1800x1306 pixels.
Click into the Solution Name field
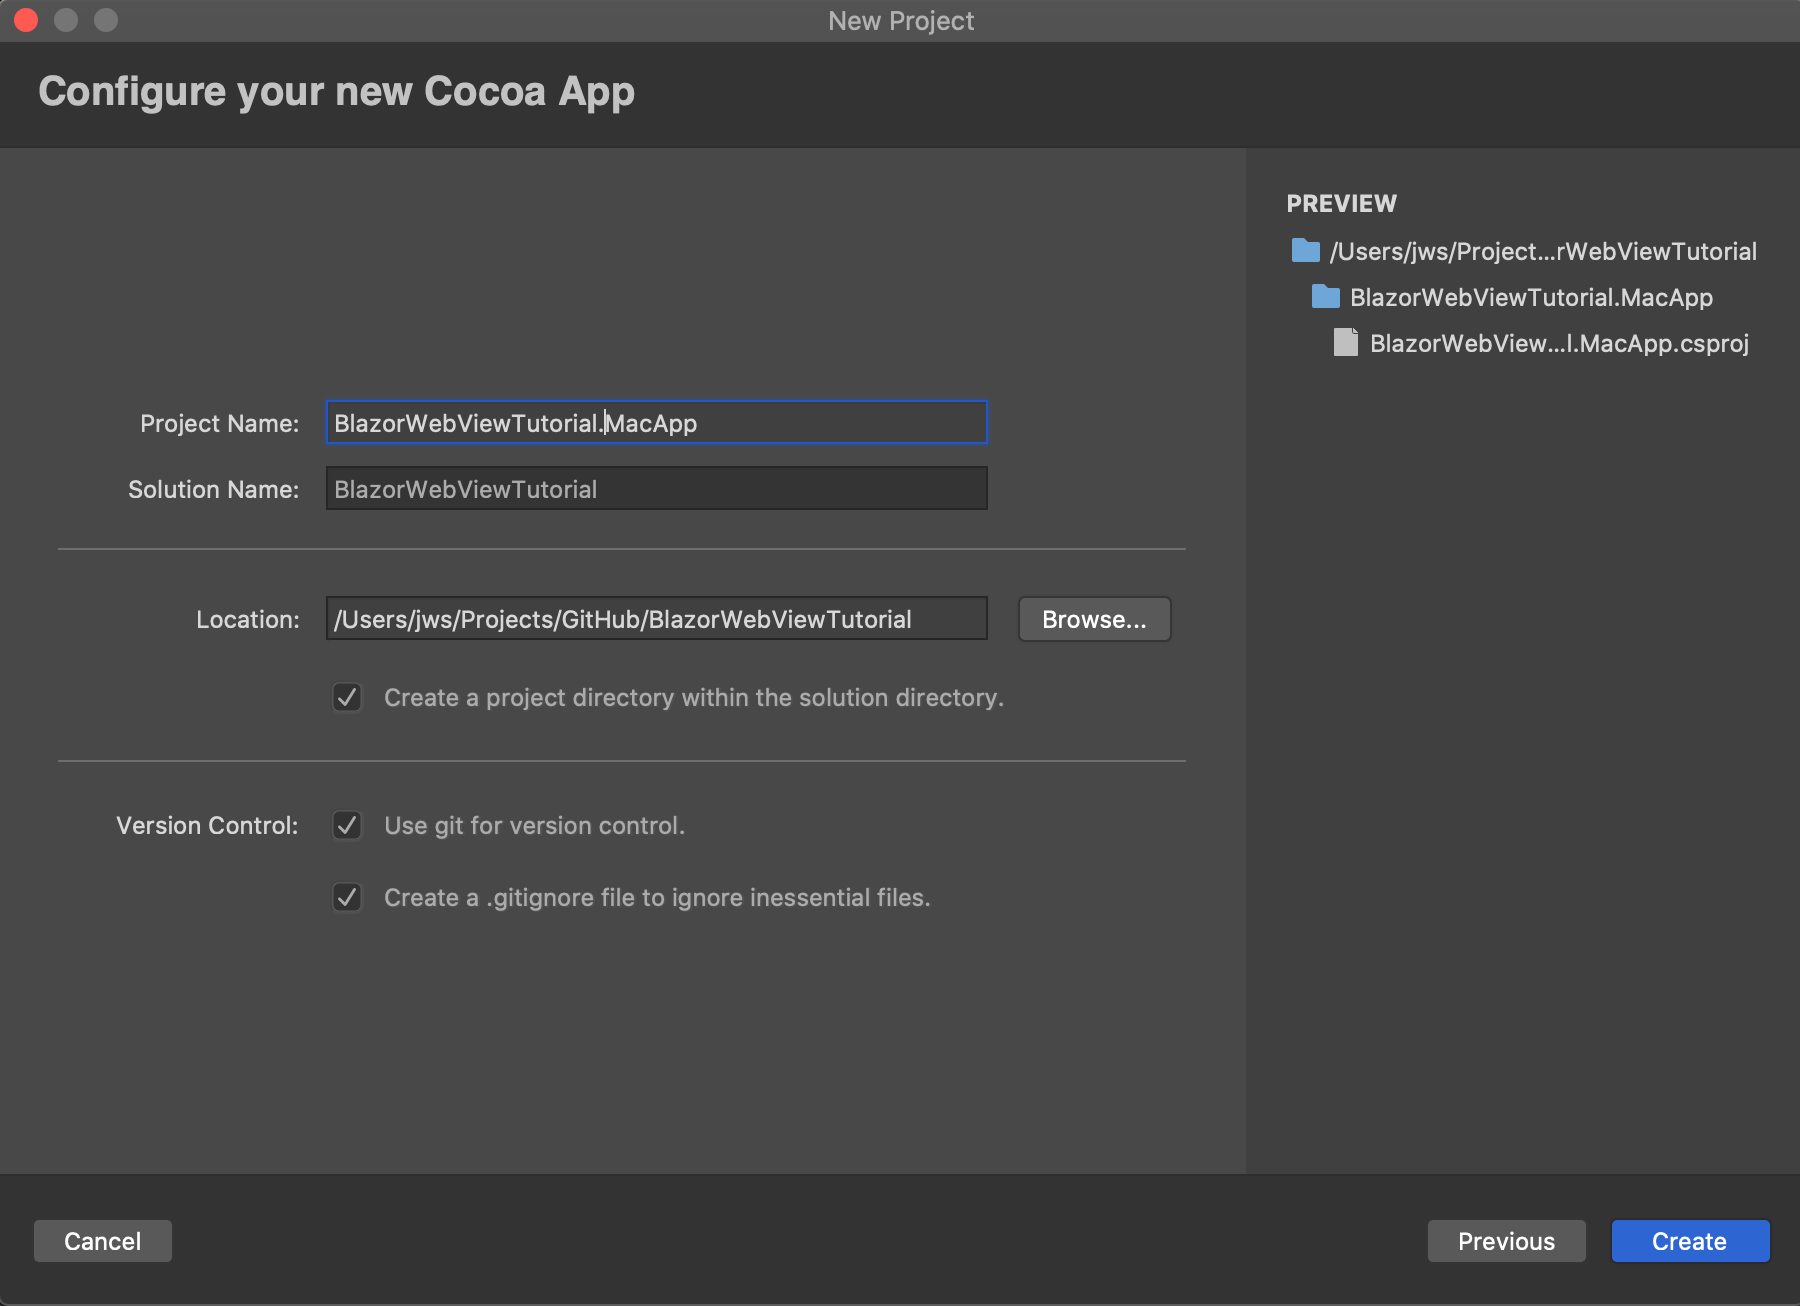[656, 489]
